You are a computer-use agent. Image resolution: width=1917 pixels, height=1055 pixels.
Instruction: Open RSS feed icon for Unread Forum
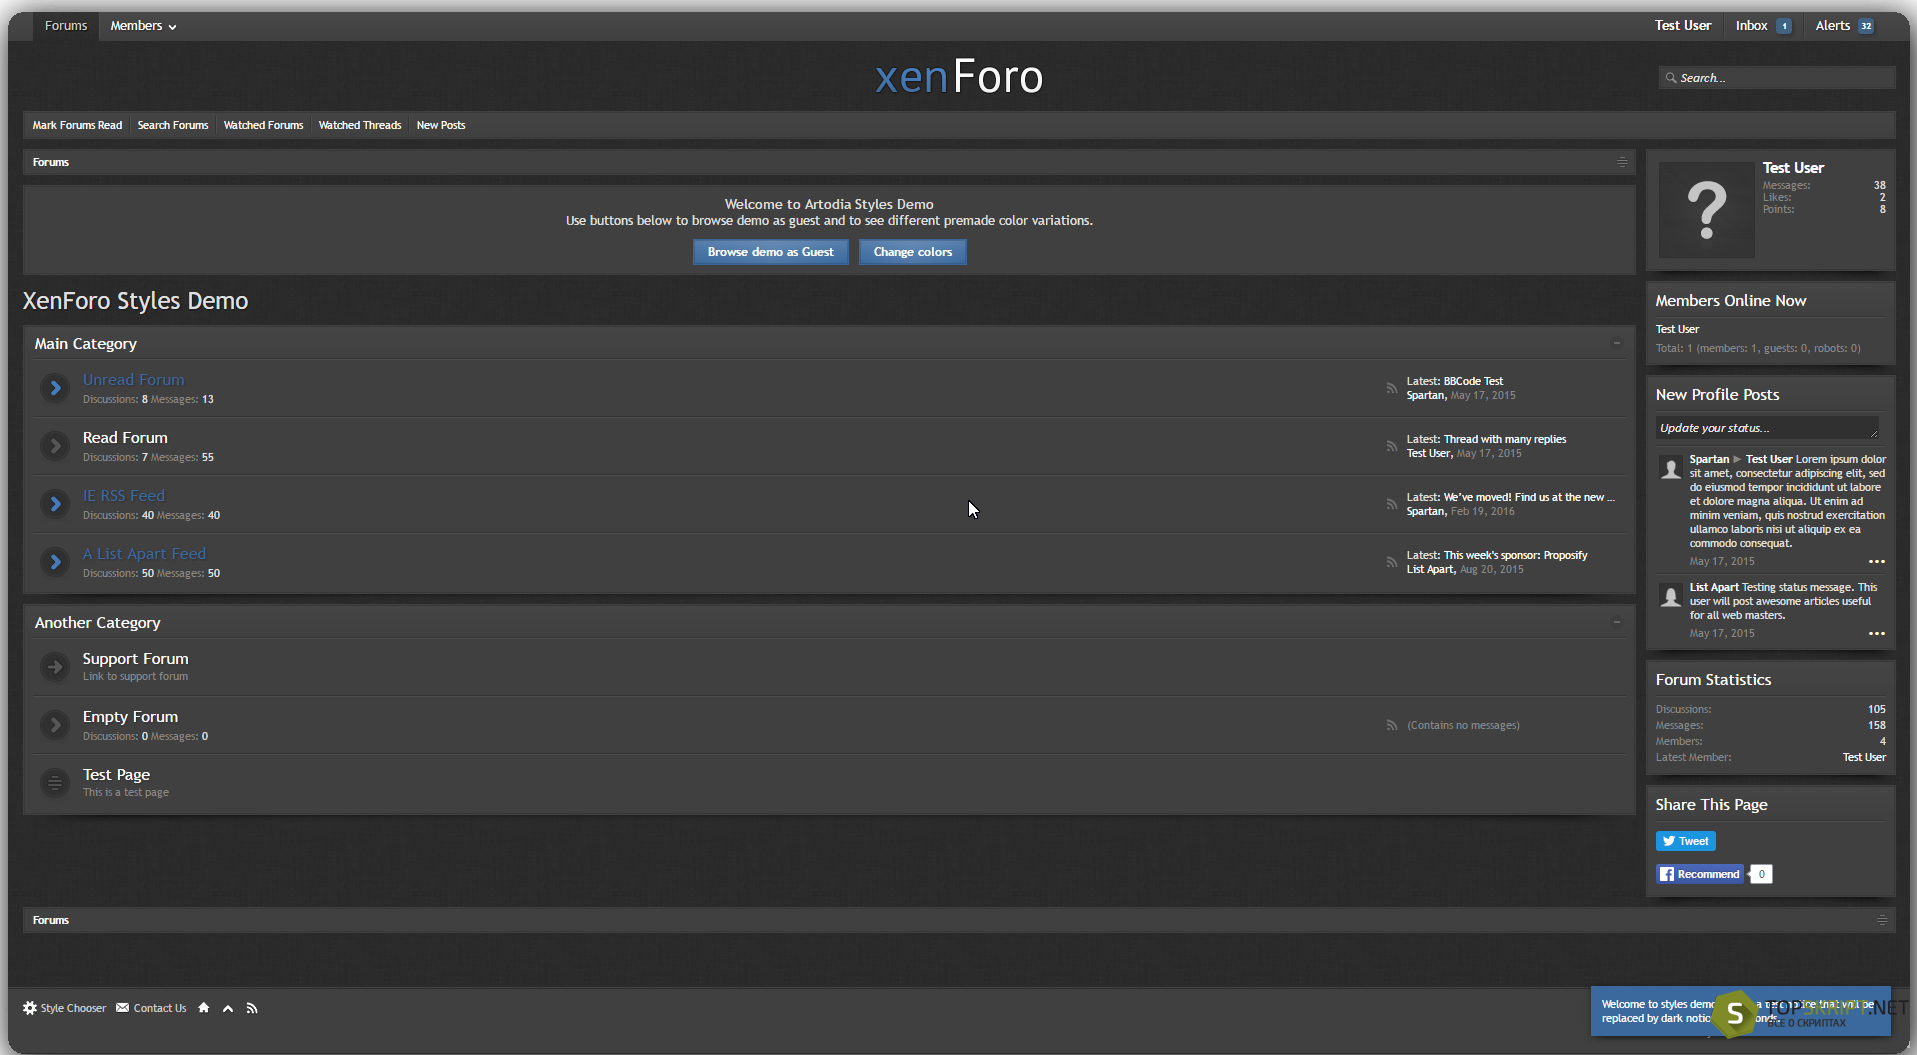point(1391,388)
